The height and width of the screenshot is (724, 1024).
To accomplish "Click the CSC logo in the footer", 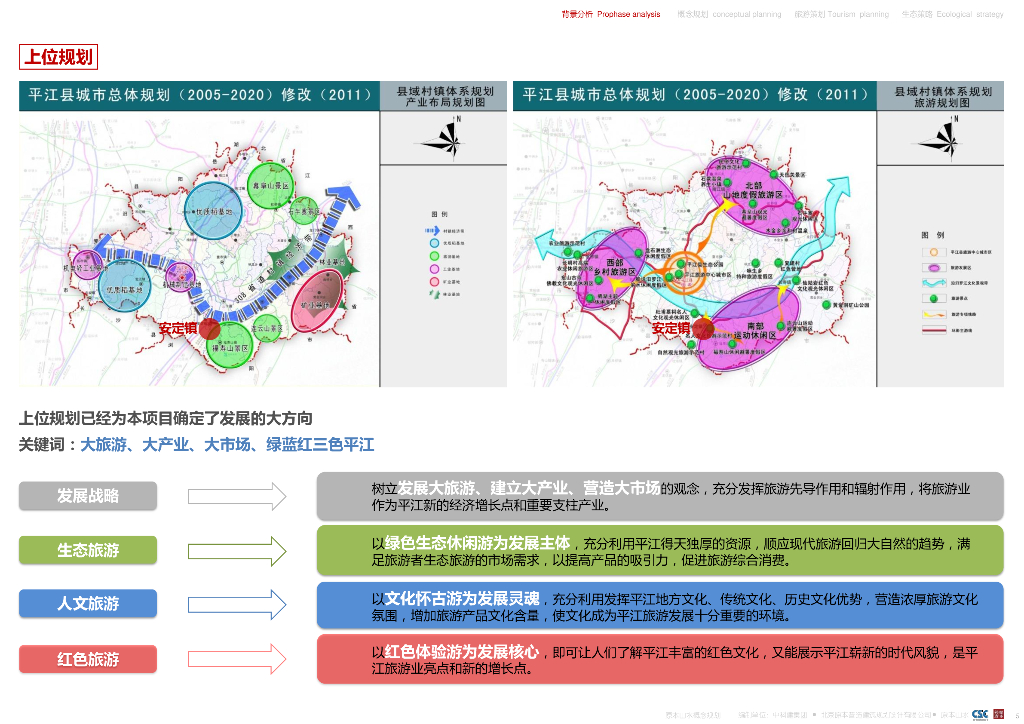I will coord(980,714).
